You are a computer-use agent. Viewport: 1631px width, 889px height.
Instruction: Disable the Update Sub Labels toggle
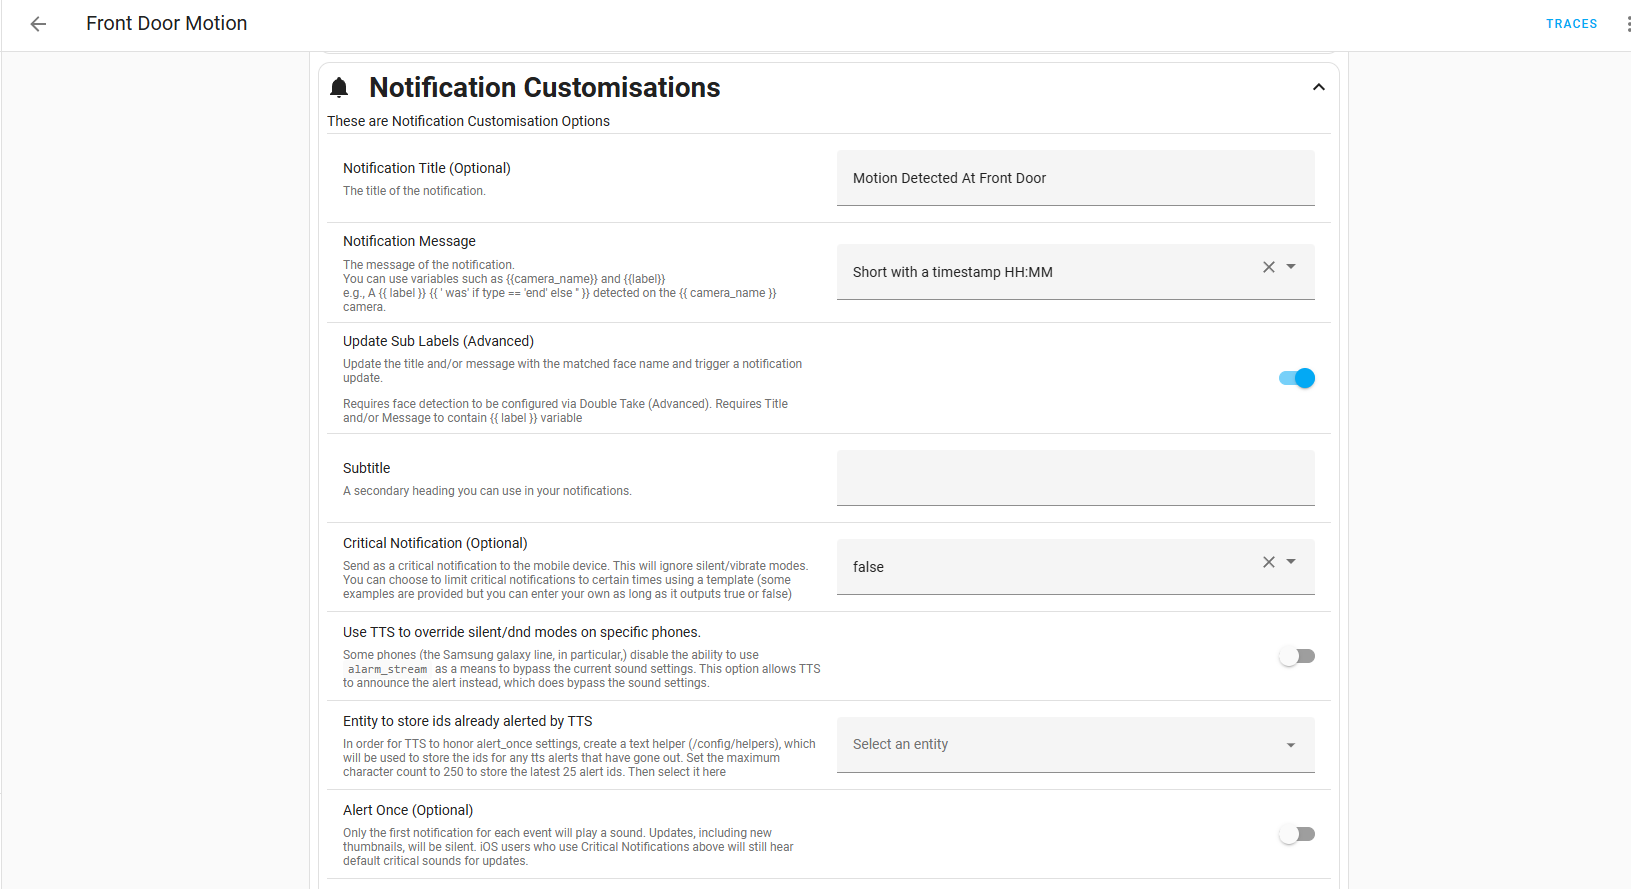1297,378
